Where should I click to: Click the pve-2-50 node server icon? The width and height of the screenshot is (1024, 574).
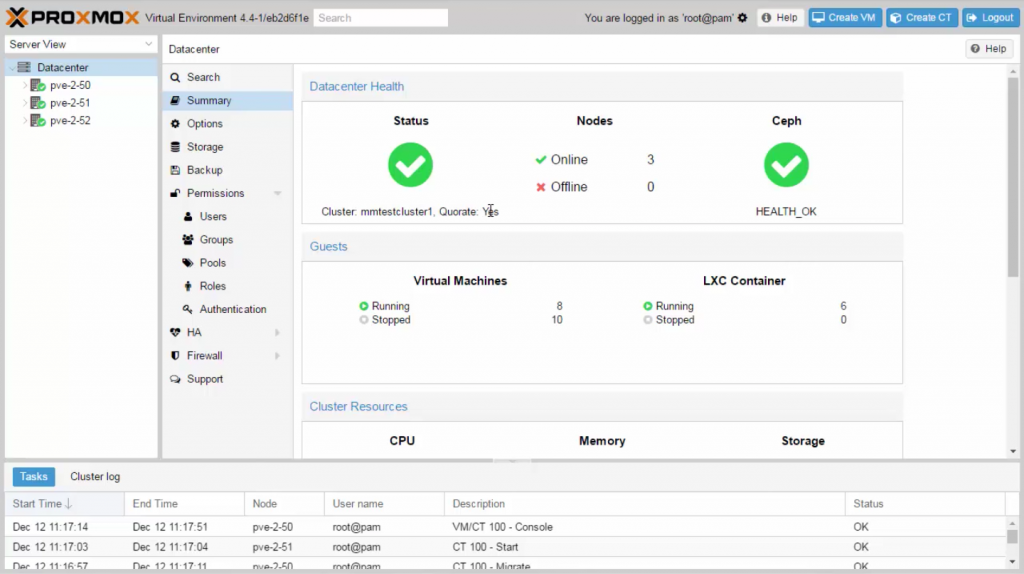coord(38,86)
